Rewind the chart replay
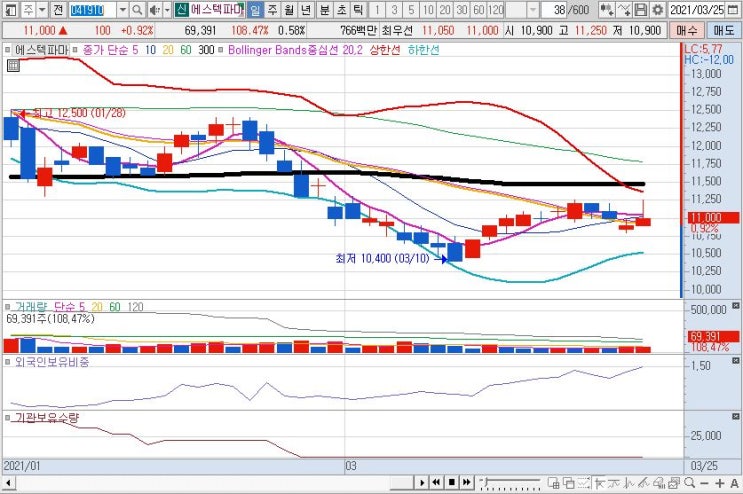This screenshot has width=743, height=494. point(436,483)
